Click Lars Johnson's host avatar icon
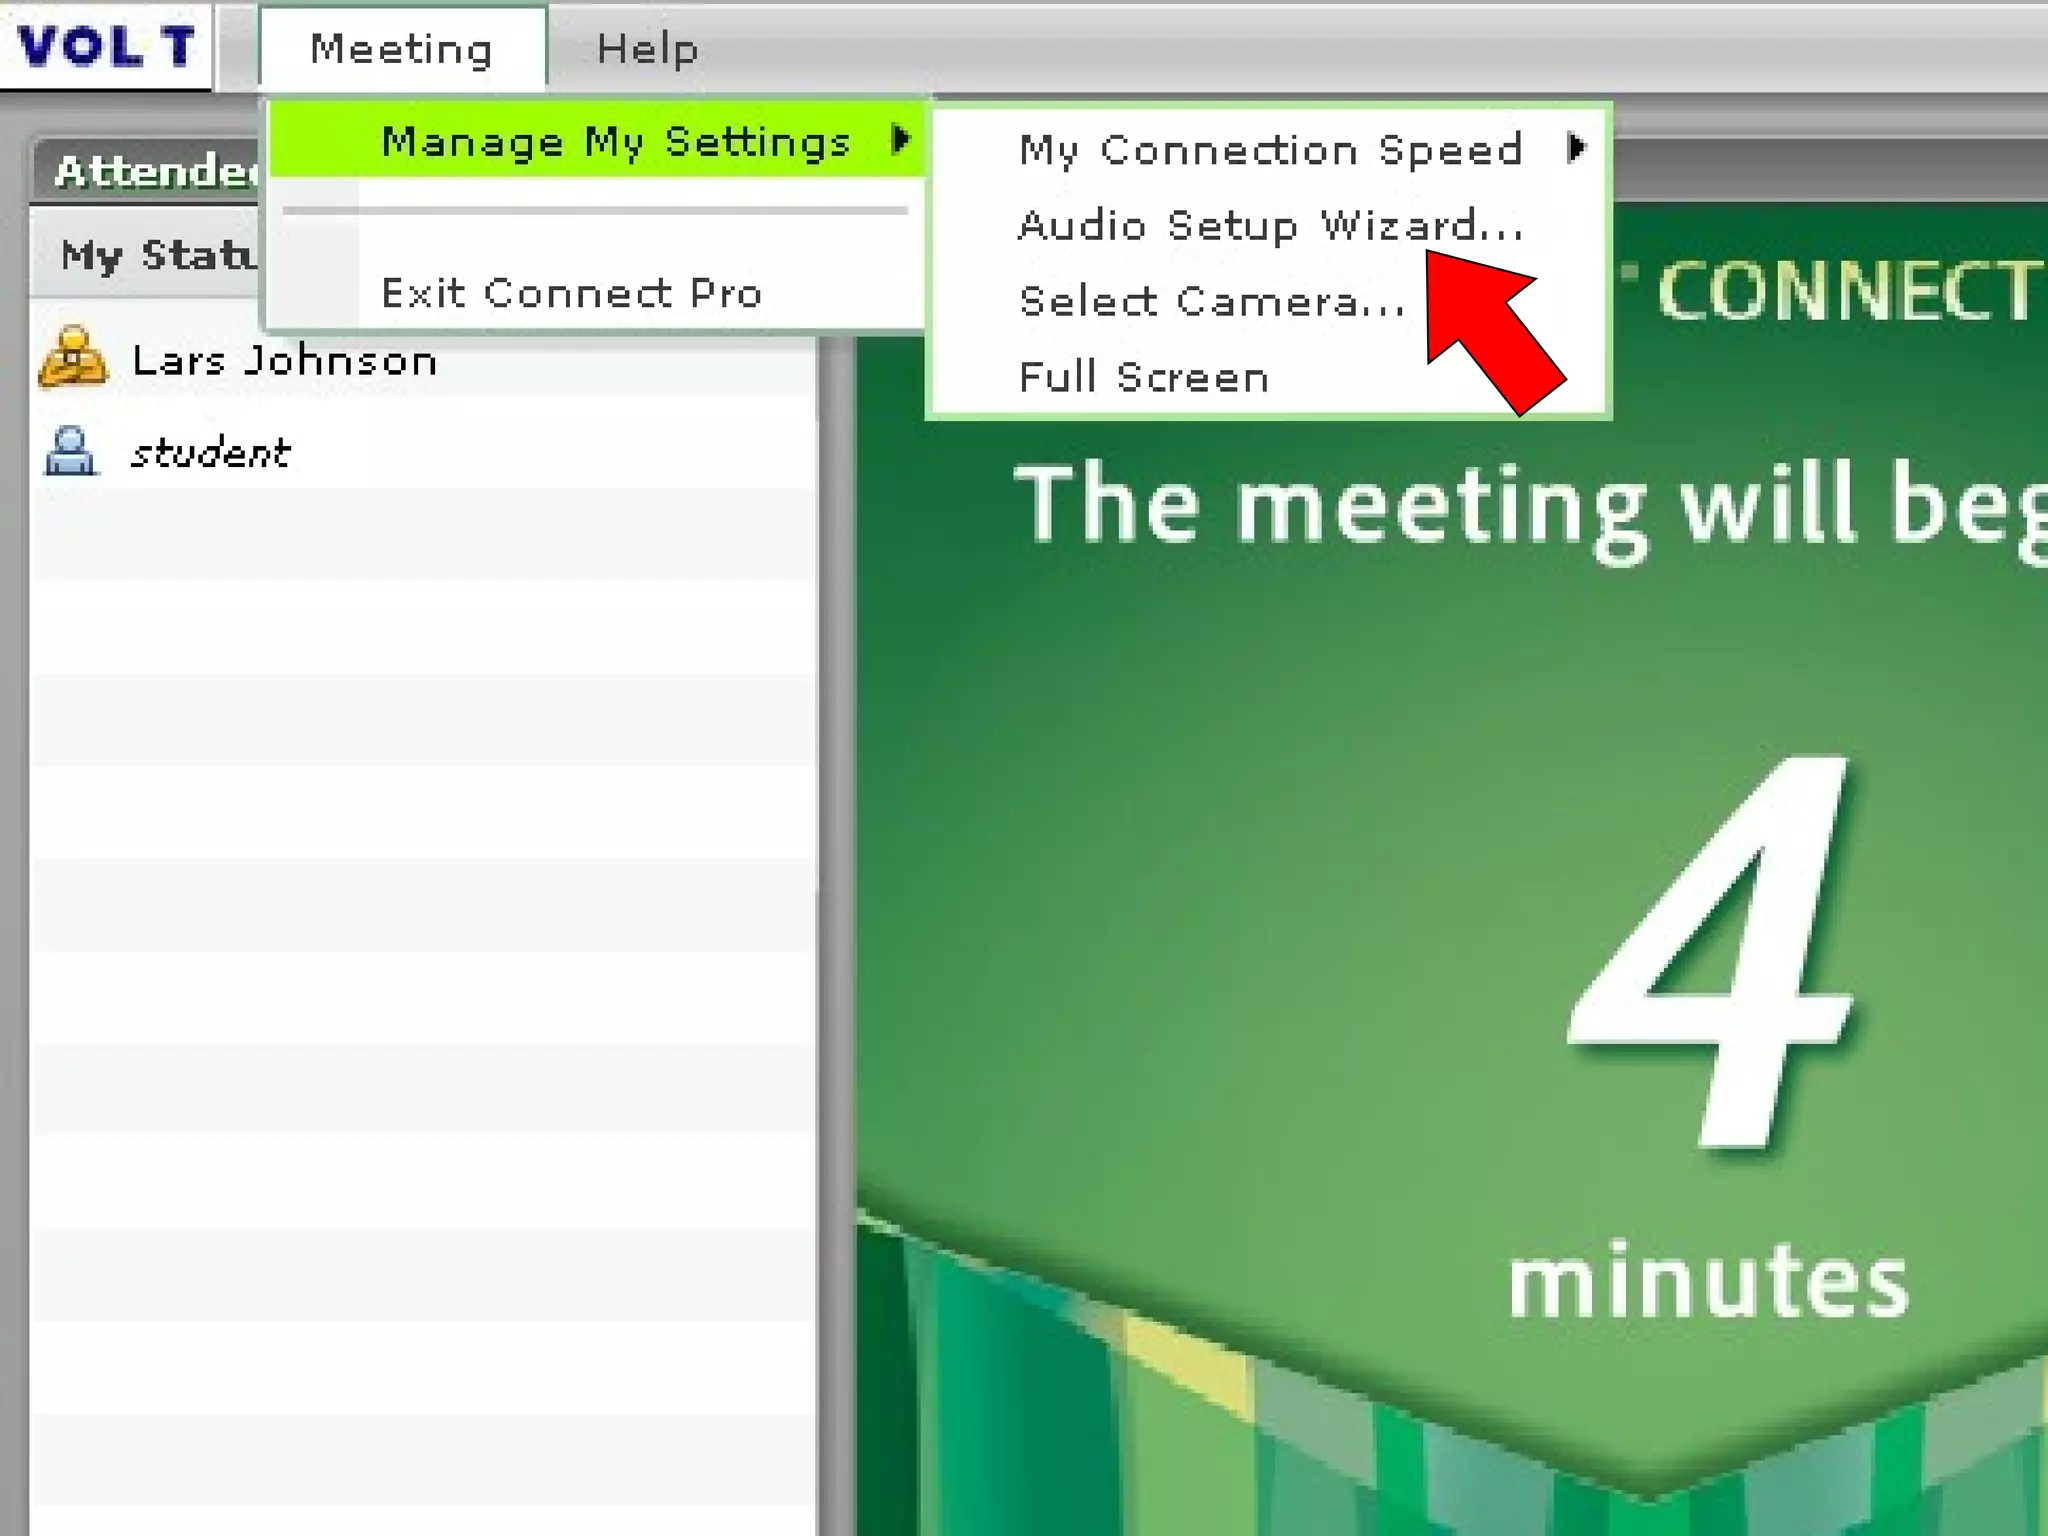The width and height of the screenshot is (2048, 1536). tap(72, 358)
